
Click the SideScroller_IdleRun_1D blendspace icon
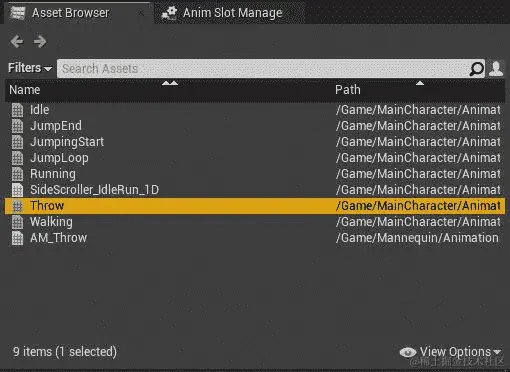tap(18, 190)
